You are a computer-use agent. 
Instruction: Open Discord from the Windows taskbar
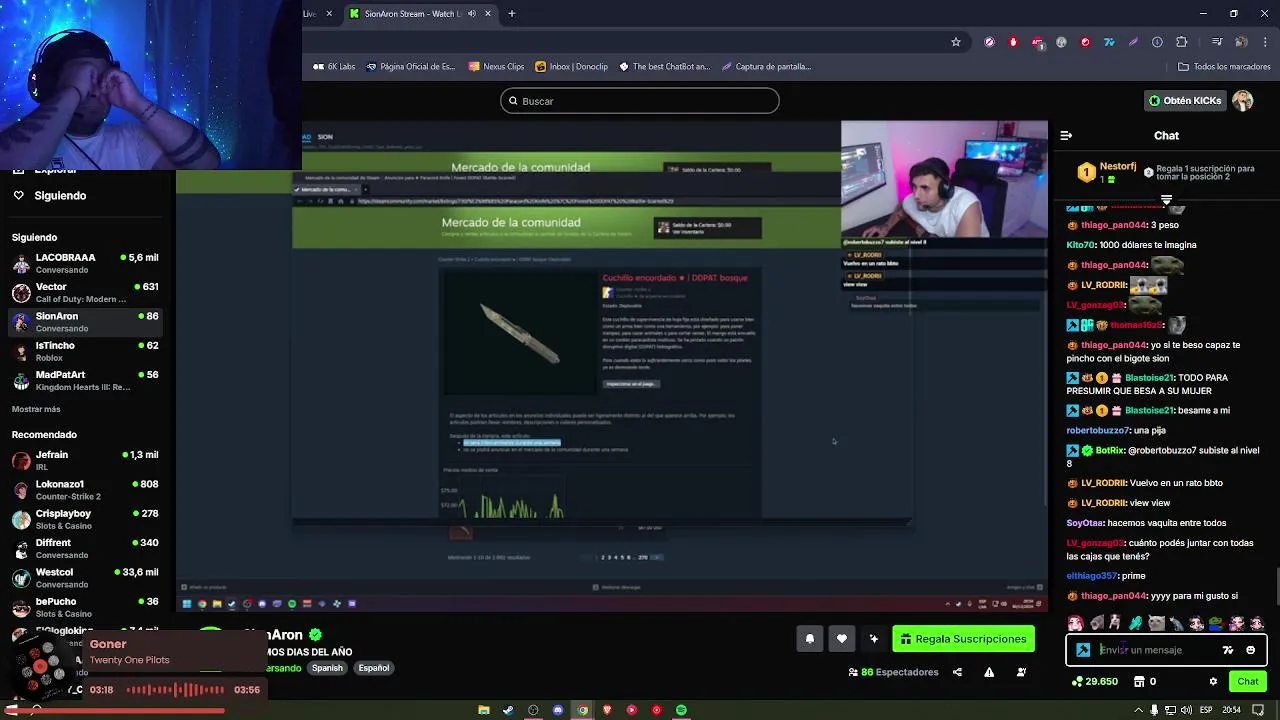tap(557, 710)
